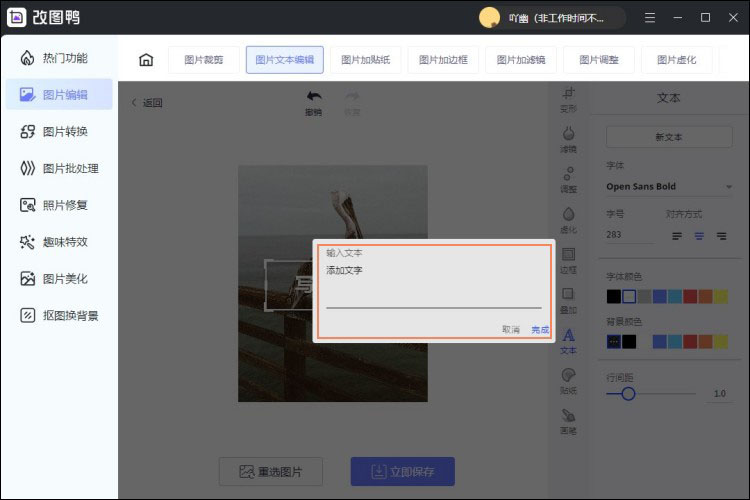The image size is (750, 500).
Task: Set text alignment to right
Action: pyautogui.click(x=721, y=236)
